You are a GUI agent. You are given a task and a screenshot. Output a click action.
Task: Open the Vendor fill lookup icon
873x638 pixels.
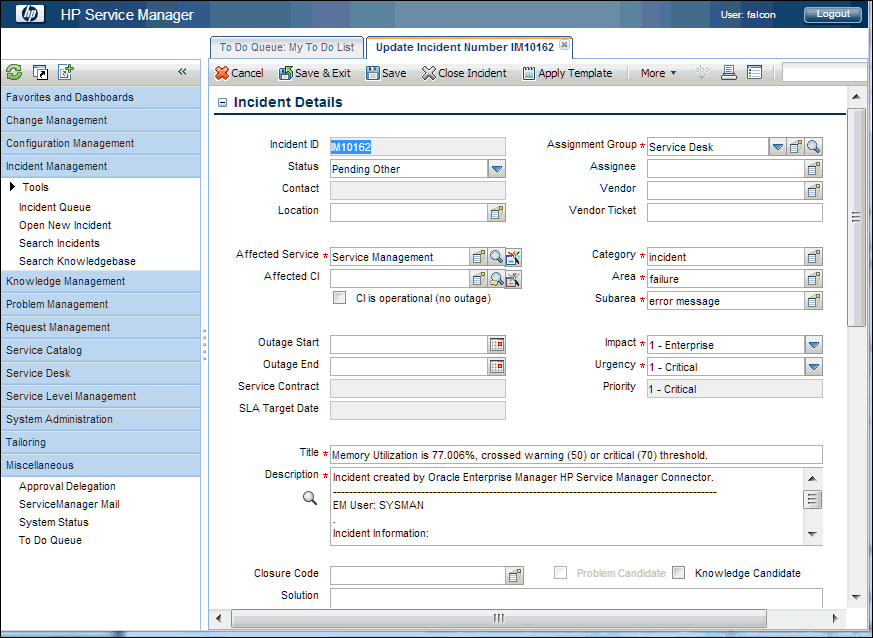click(x=813, y=191)
